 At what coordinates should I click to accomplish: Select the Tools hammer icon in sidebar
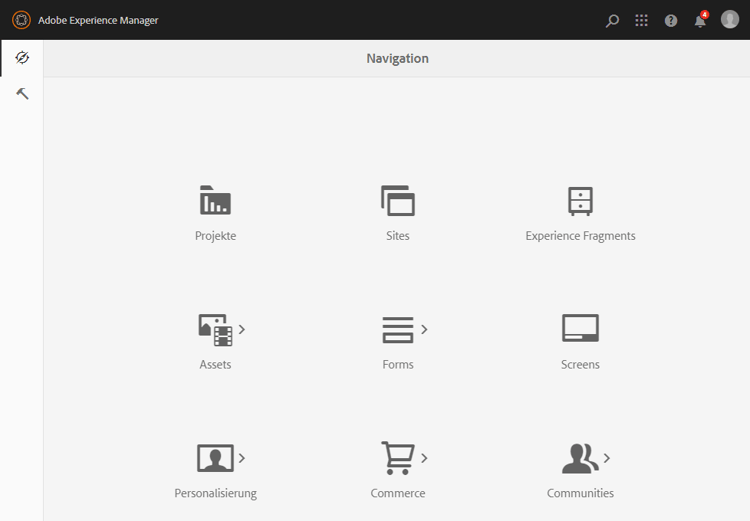22,93
